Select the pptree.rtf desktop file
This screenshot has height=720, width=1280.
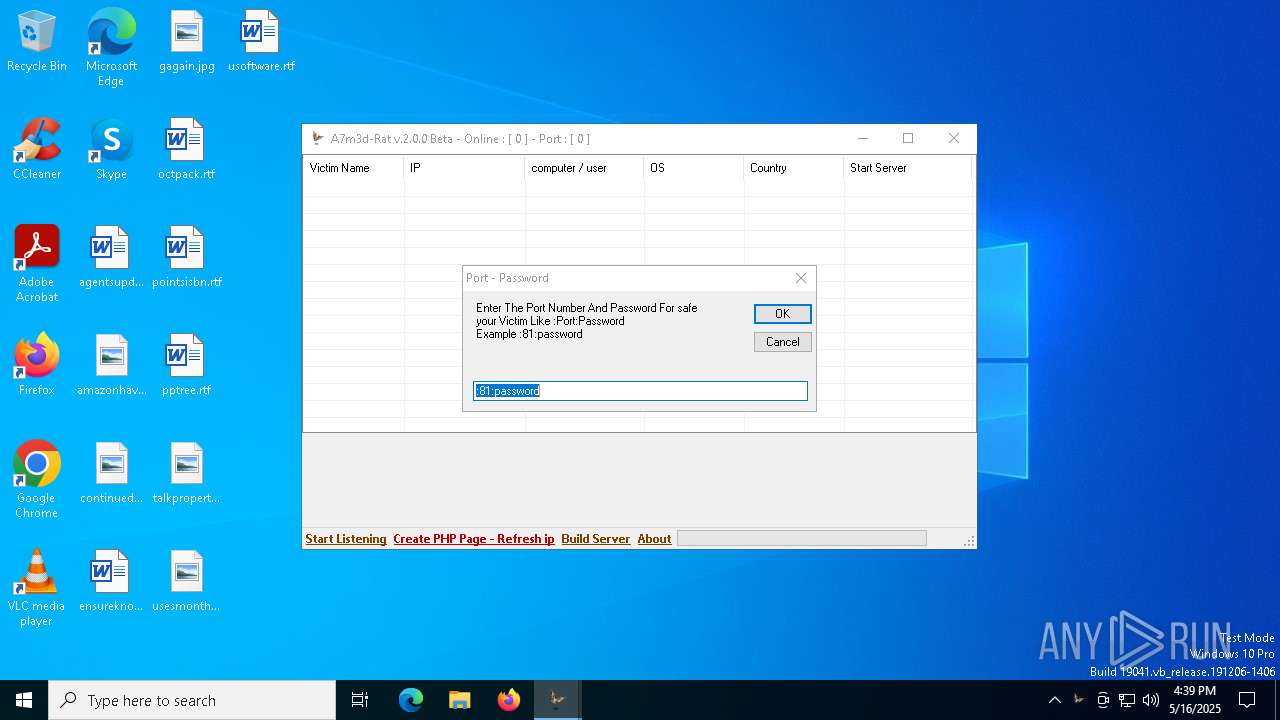187,366
